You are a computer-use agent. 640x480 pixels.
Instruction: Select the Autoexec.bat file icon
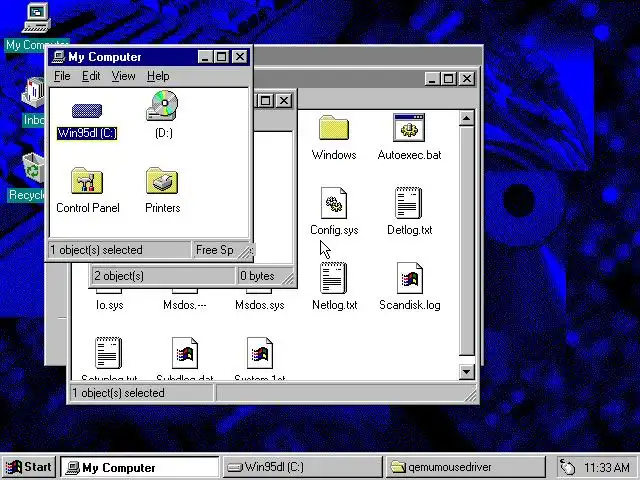[409, 127]
